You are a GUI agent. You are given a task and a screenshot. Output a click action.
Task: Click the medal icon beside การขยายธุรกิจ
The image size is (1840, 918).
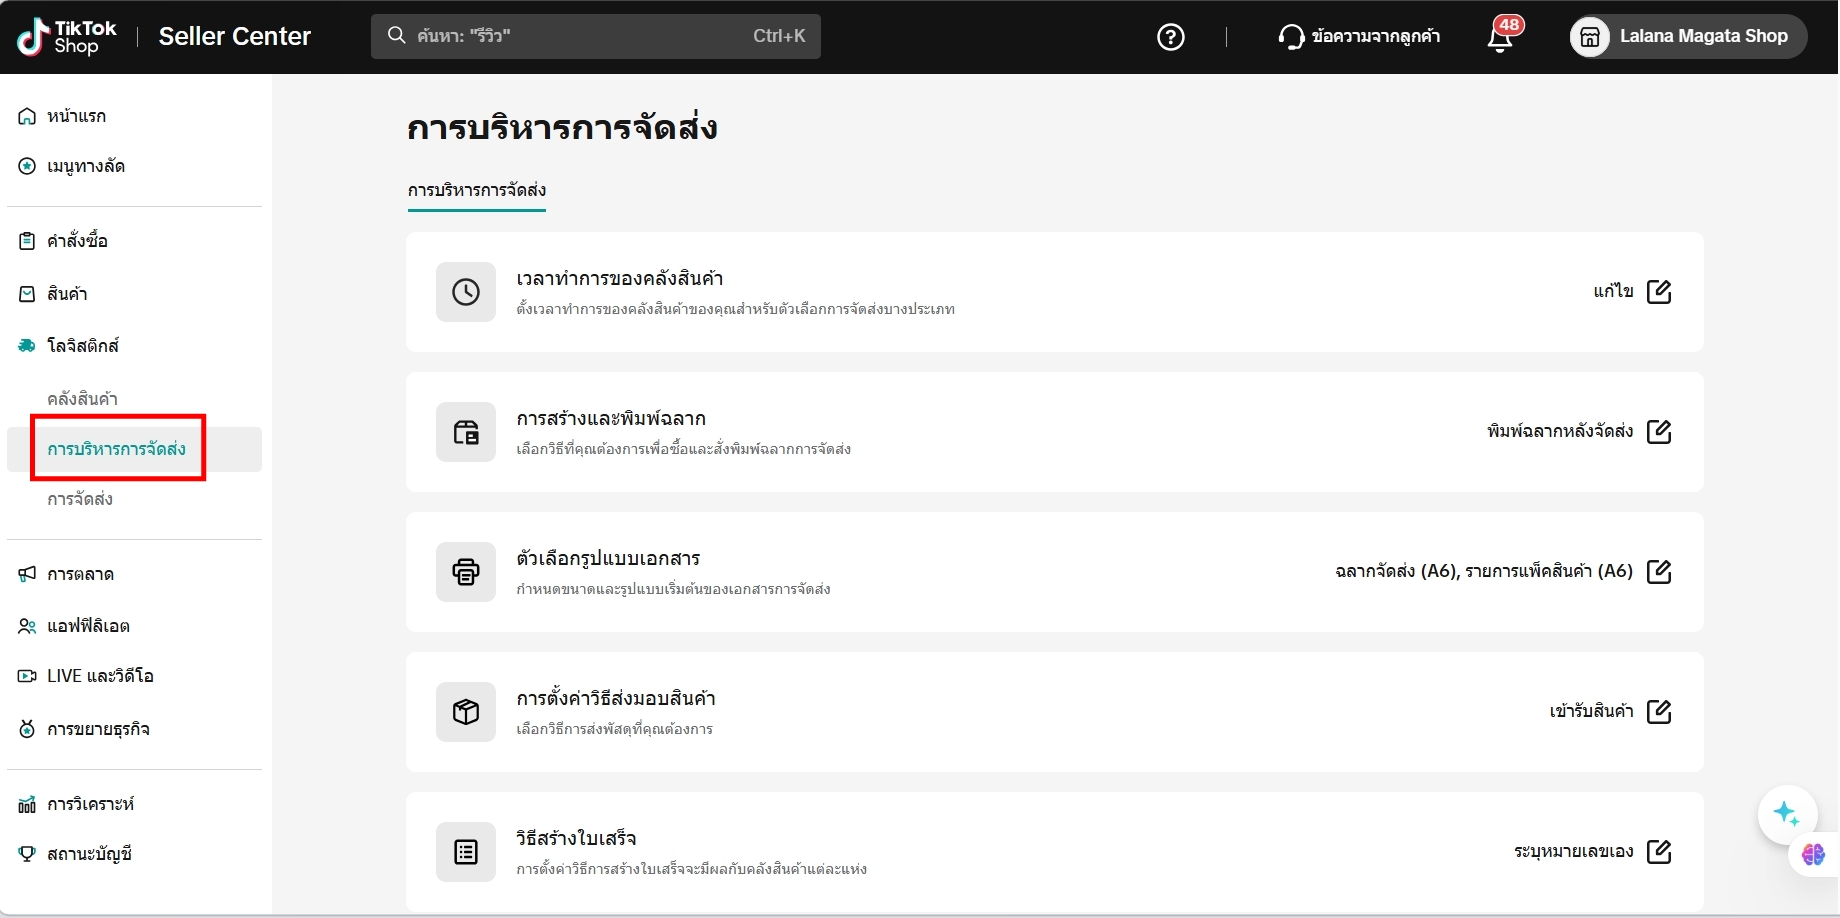point(27,729)
